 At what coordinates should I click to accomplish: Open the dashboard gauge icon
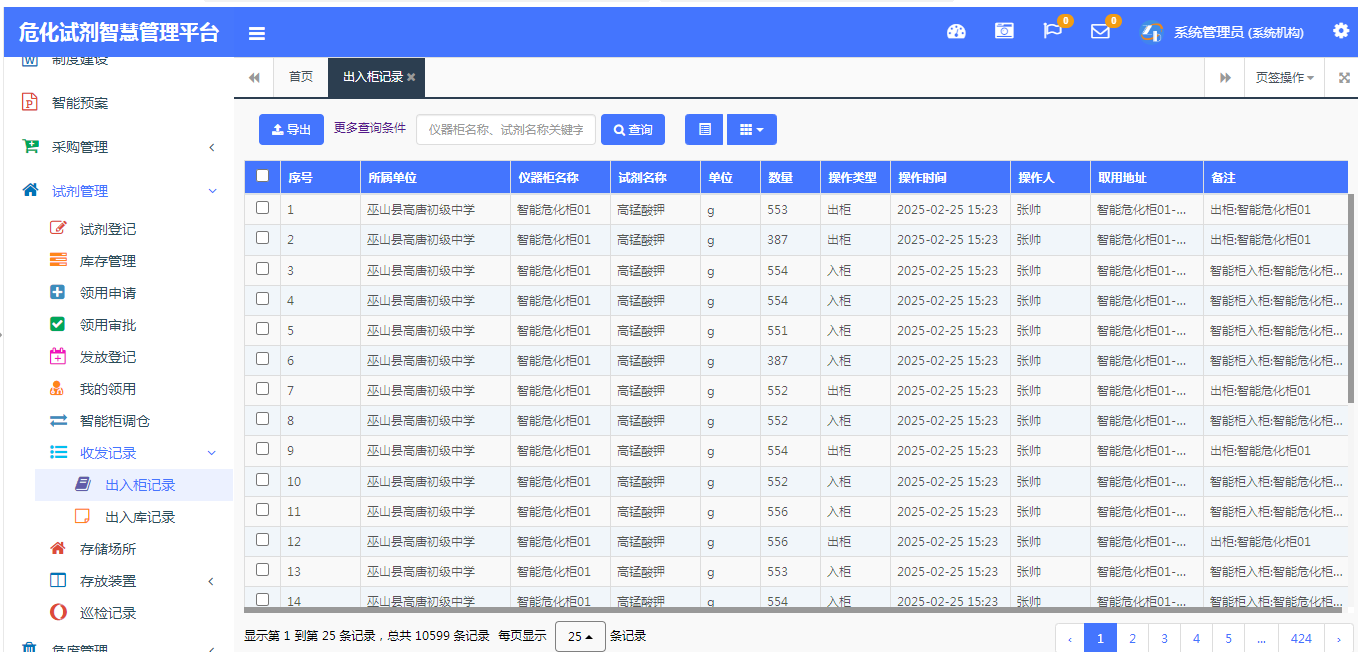coord(956,31)
